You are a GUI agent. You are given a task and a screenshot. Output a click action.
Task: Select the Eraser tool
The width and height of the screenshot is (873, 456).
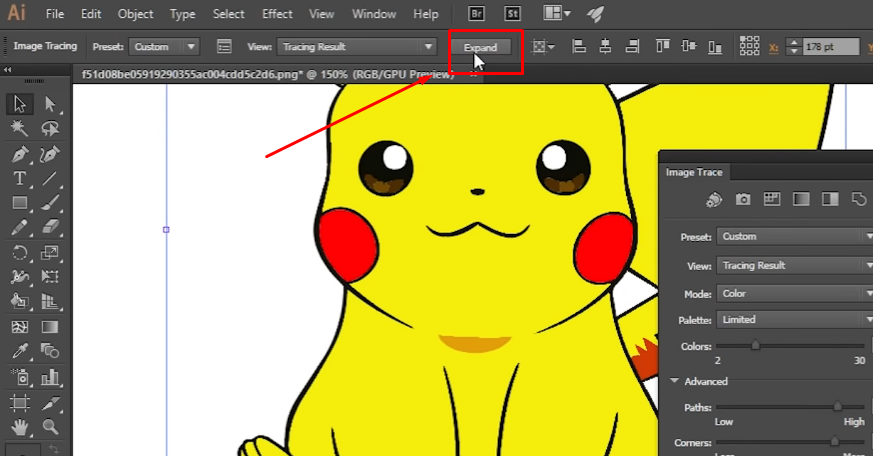click(50, 227)
